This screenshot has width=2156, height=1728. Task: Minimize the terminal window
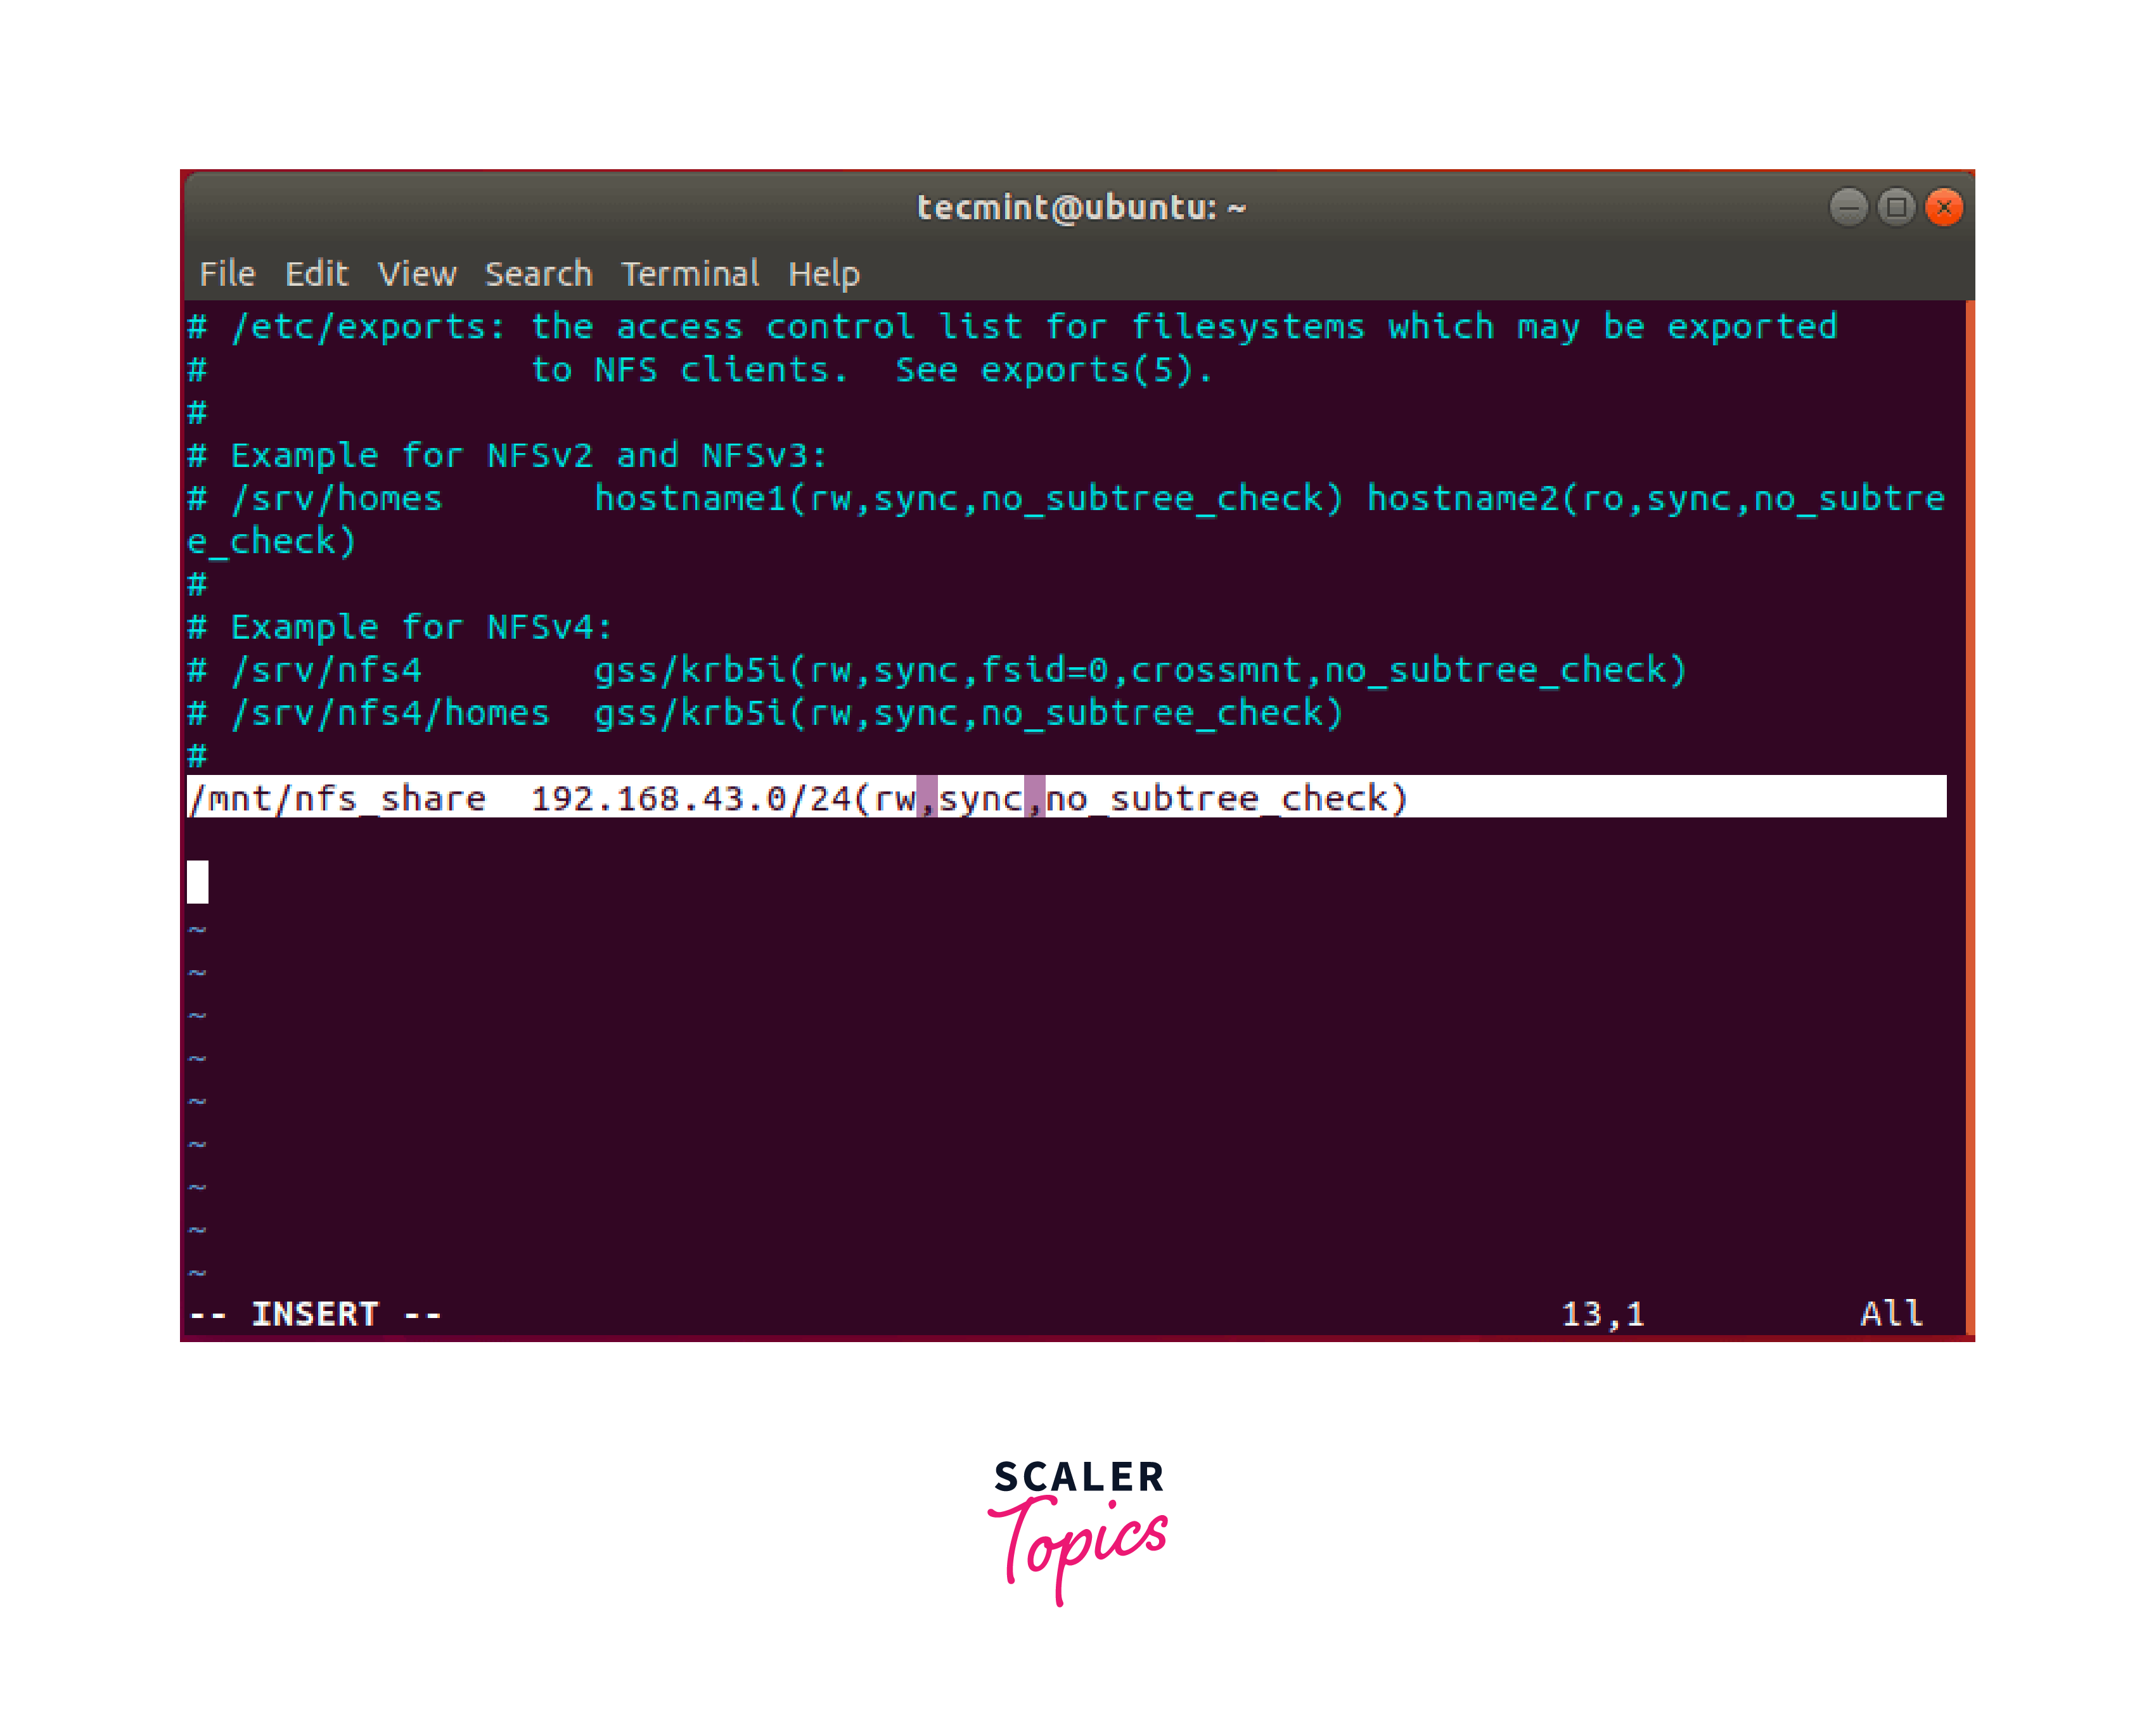tap(1848, 207)
